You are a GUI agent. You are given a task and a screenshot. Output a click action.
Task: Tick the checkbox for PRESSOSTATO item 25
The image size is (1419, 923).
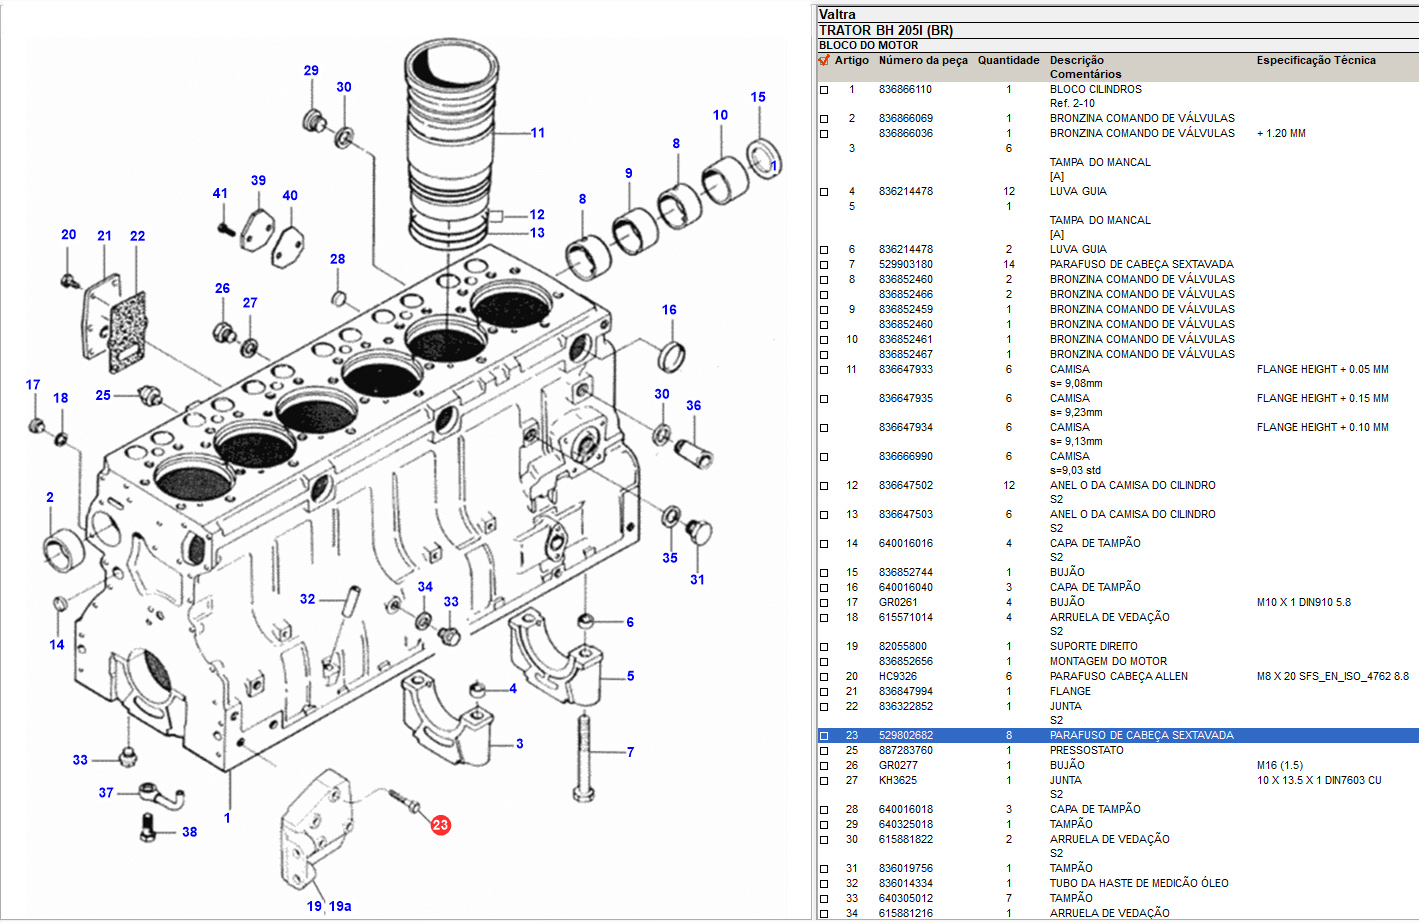(824, 751)
